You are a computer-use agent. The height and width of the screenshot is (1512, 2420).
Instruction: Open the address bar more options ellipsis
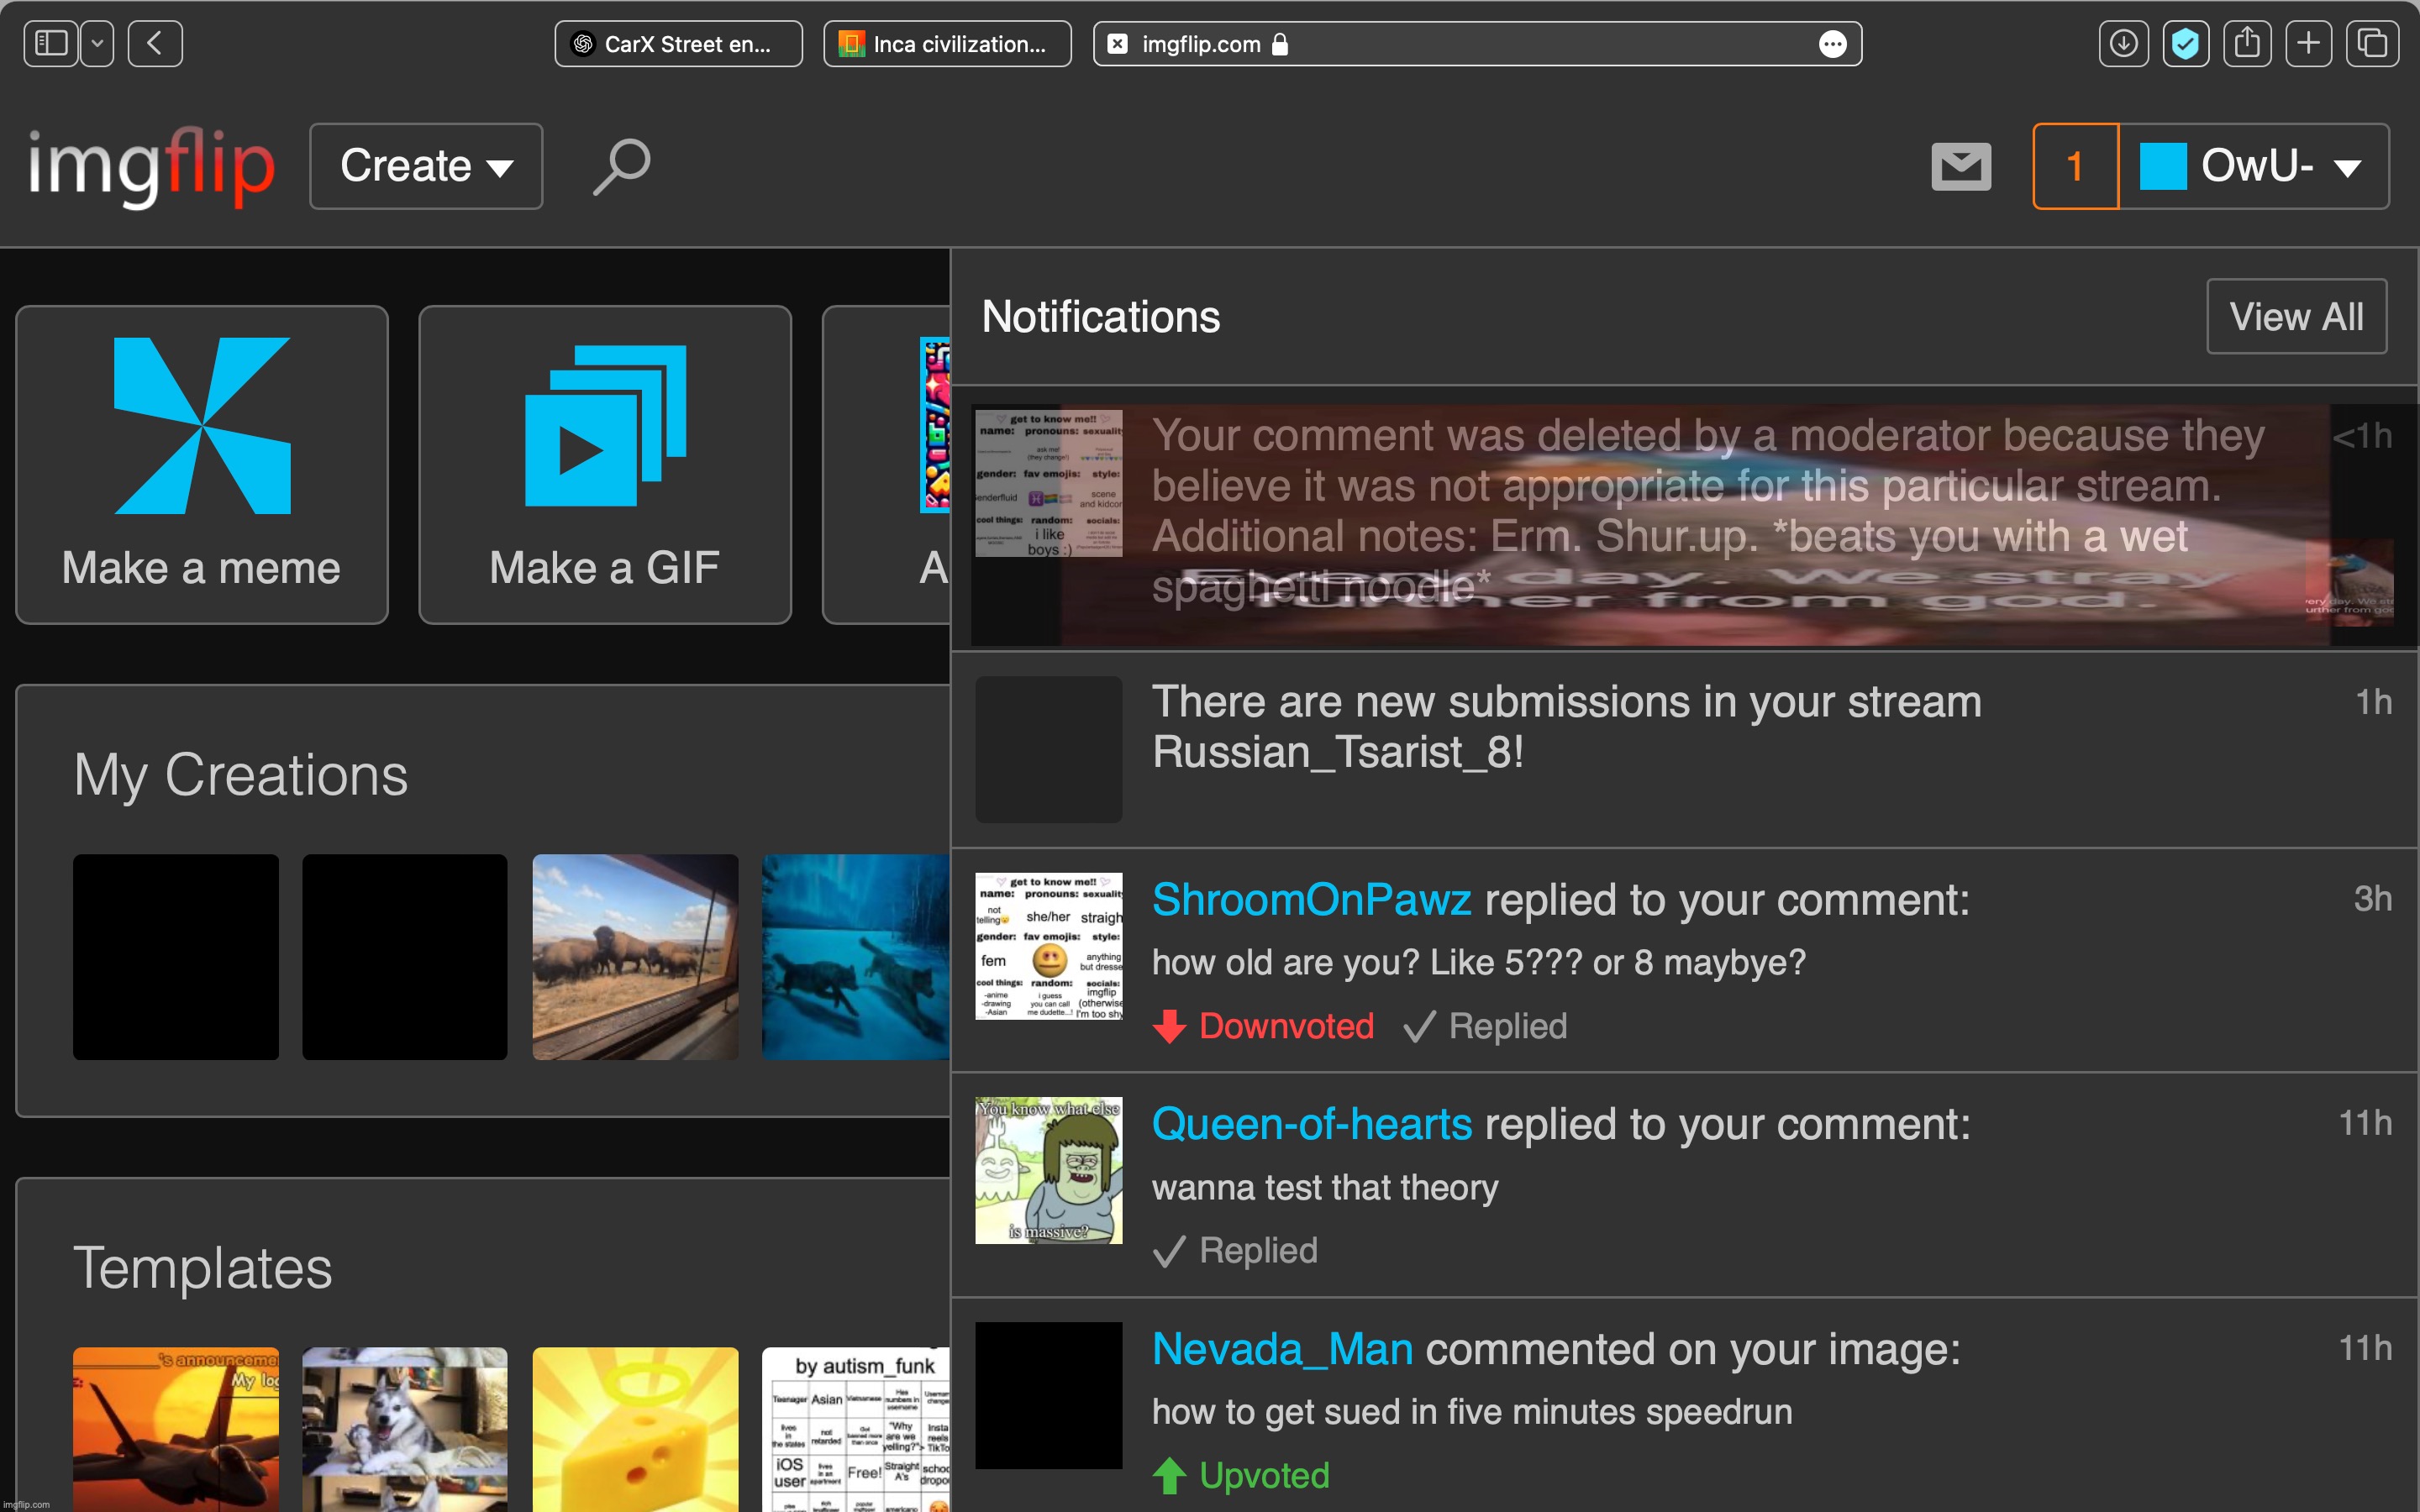[1832, 44]
